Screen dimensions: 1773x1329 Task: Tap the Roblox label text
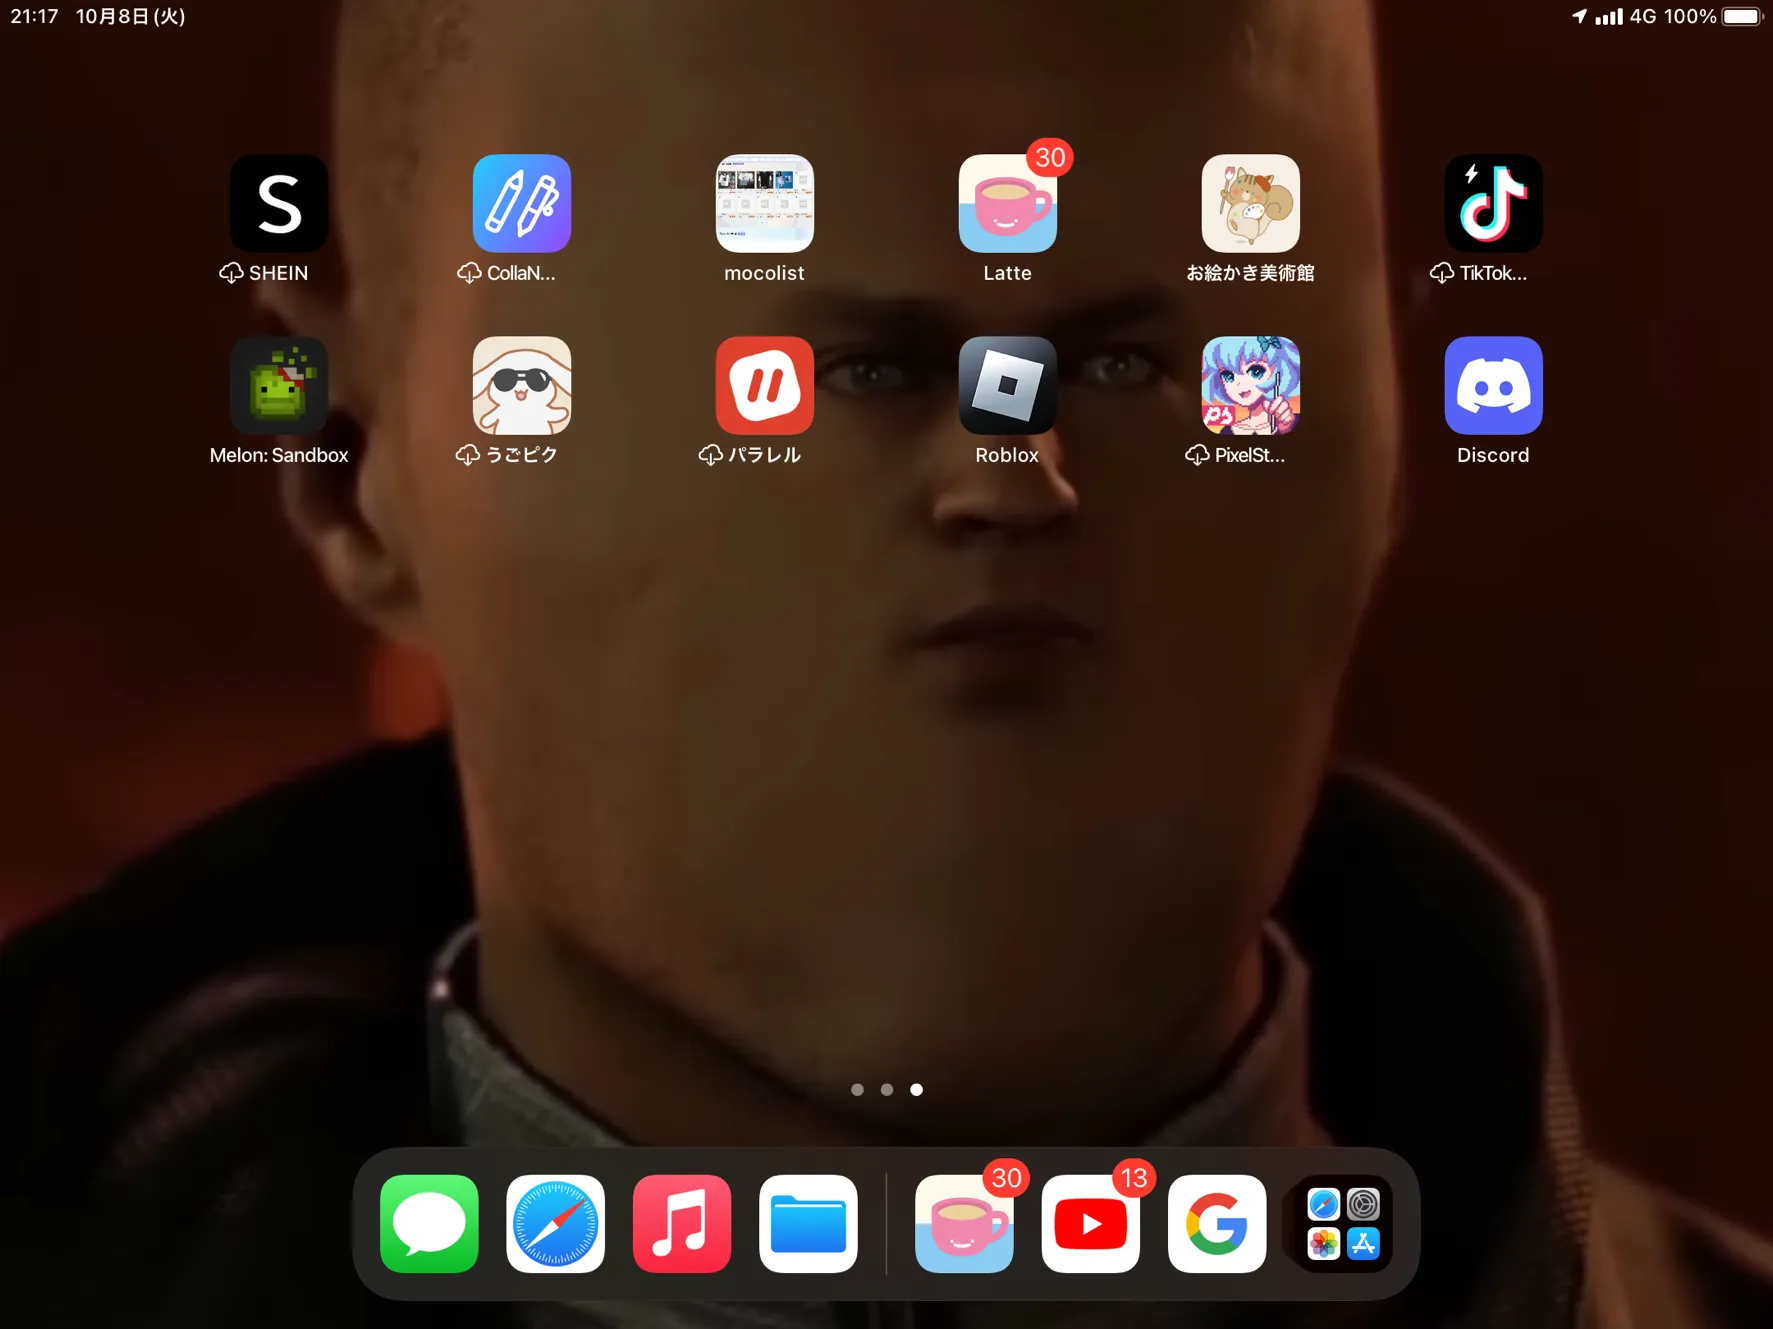pos(1007,455)
